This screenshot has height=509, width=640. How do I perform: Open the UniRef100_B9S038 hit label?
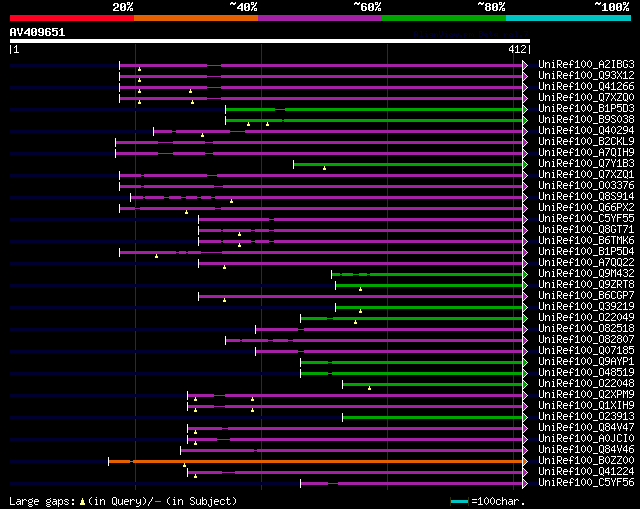tap(586, 120)
